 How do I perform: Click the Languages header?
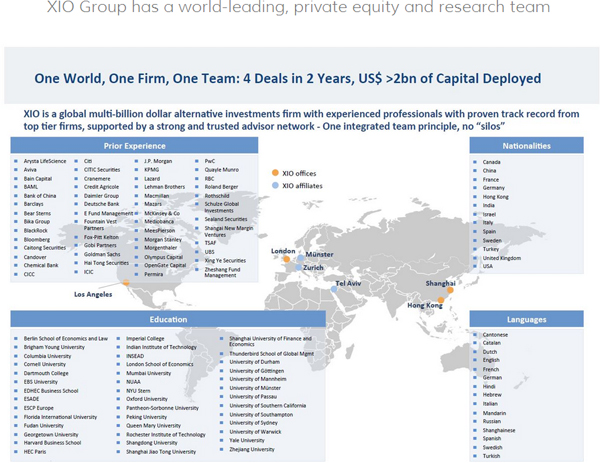click(x=527, y=320)
